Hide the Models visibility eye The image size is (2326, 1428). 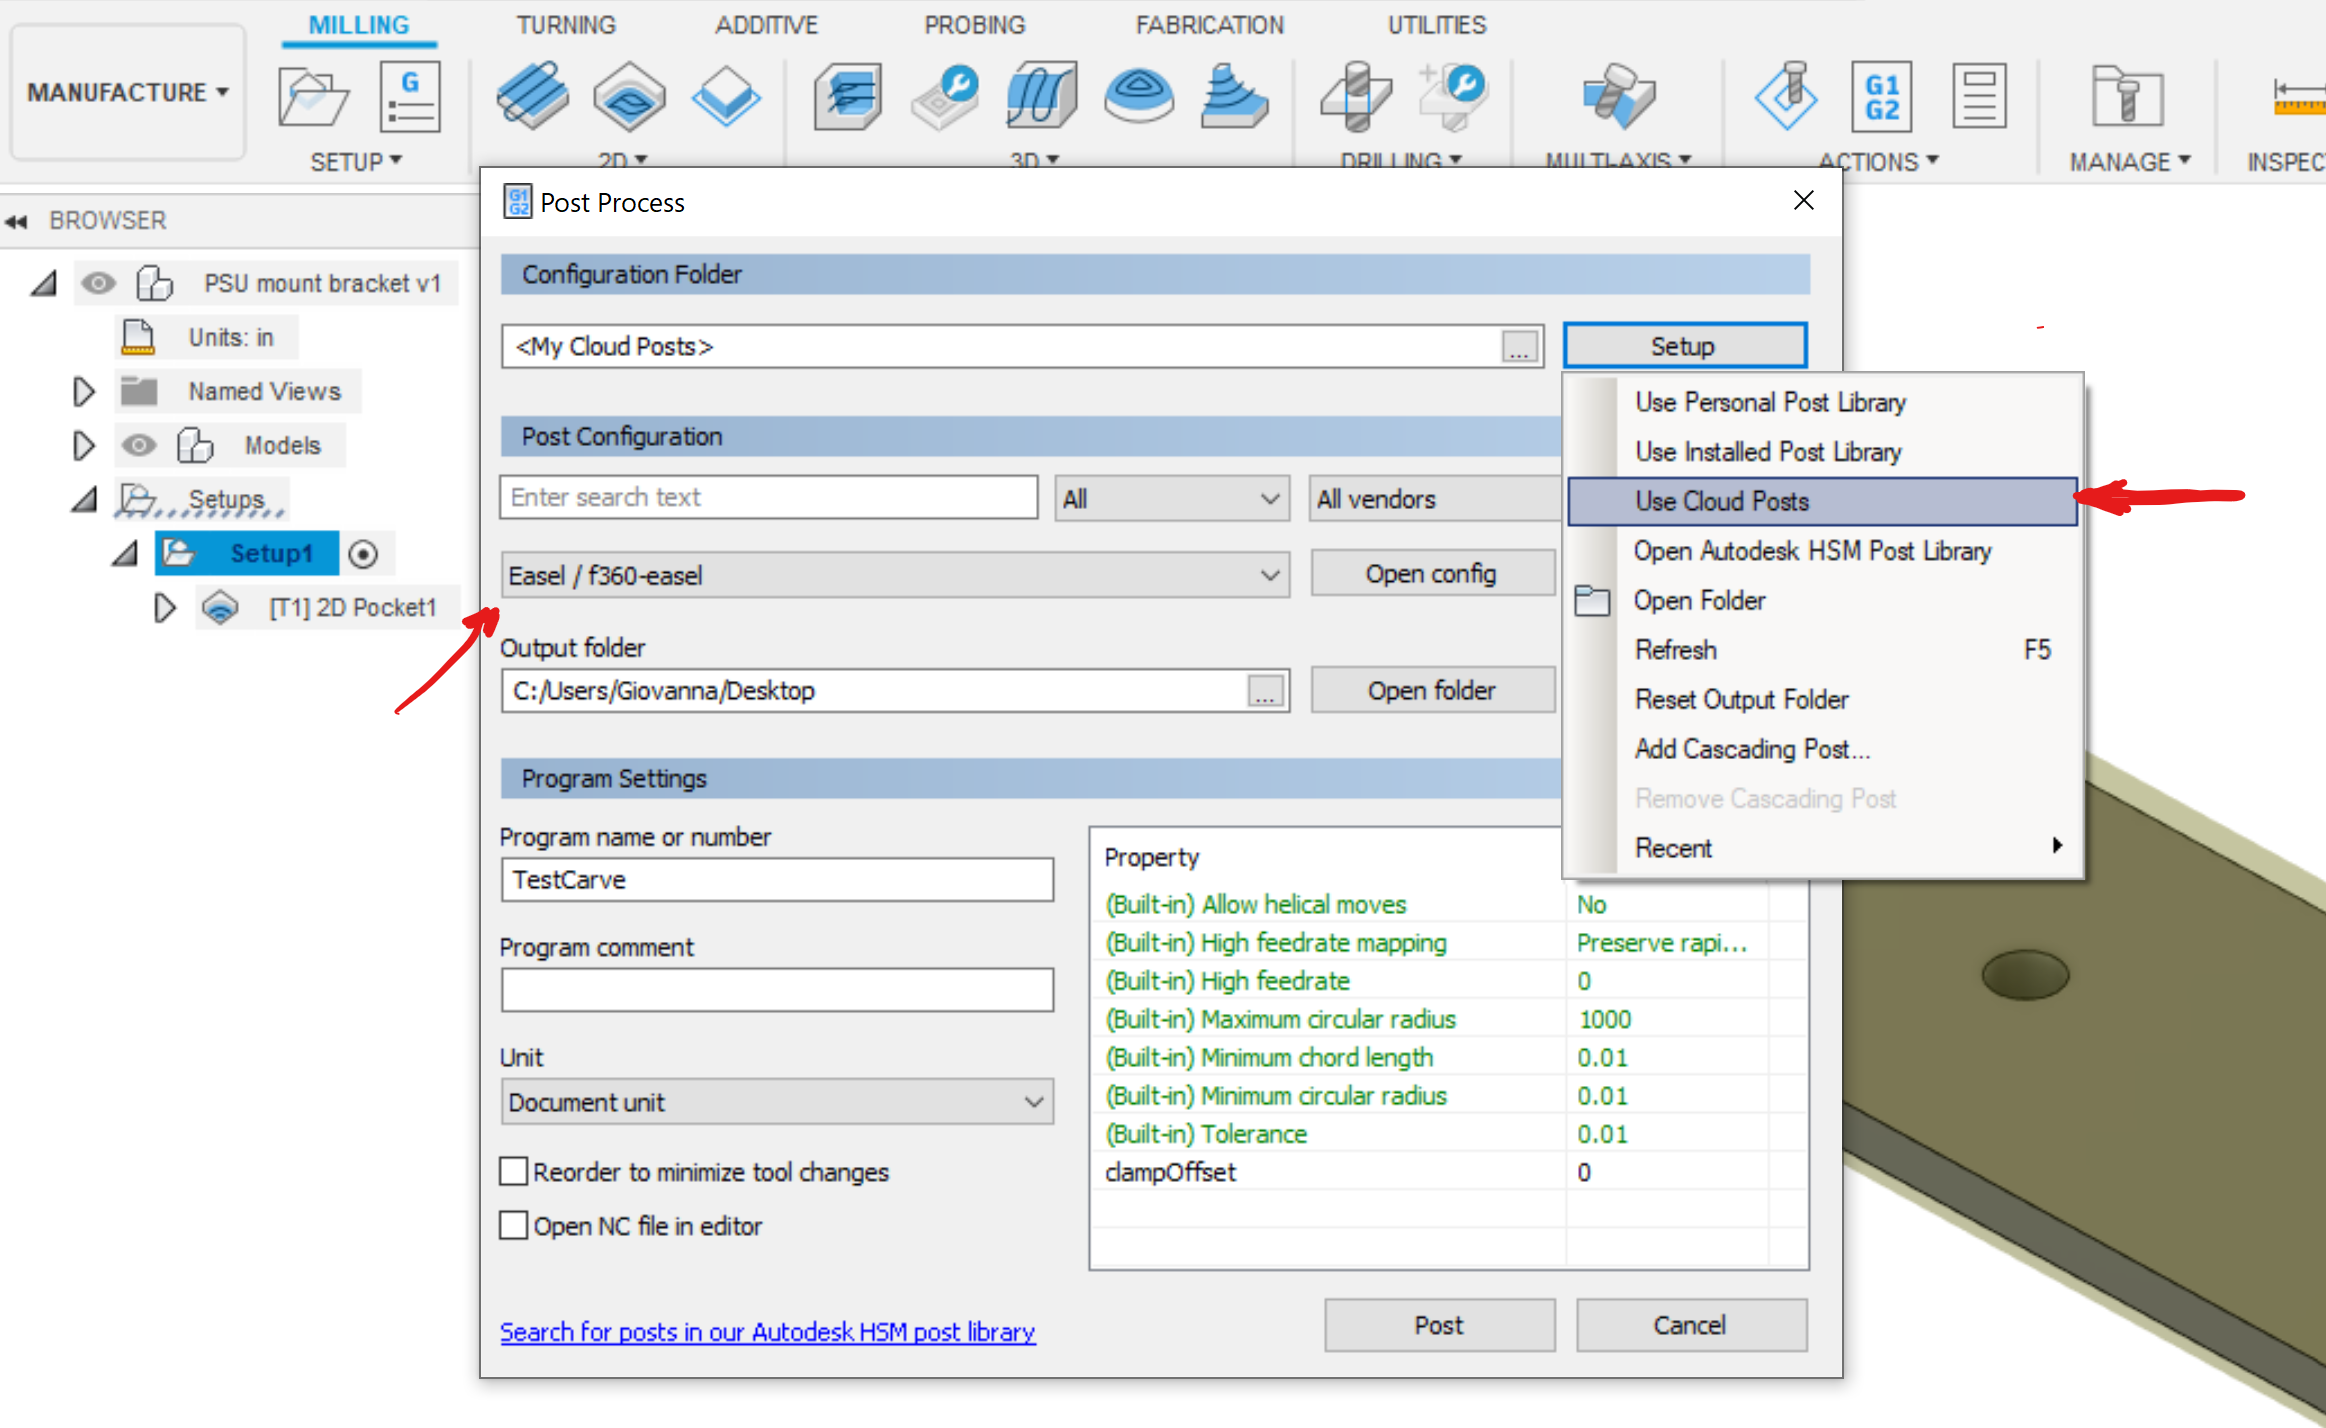(139, 445)
